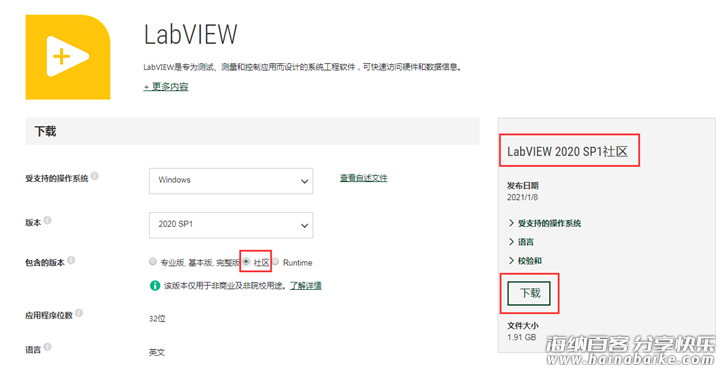Screen dimensions: 722x370
Task: Open the + 更多内容 link
Action: coord(166,87)
